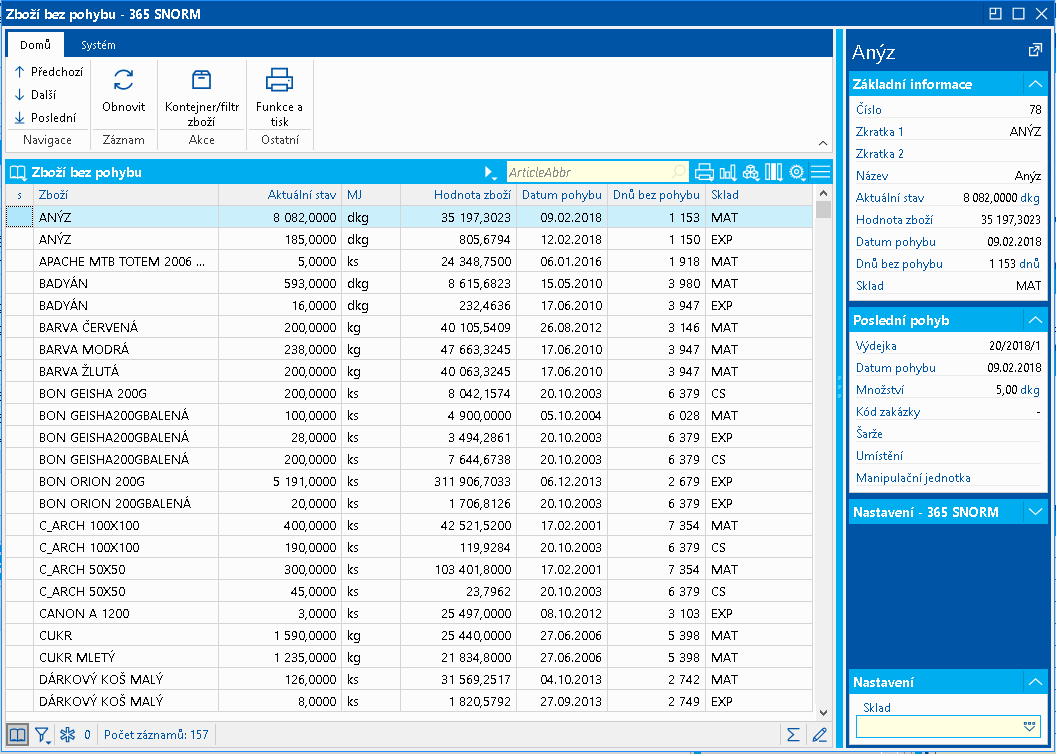The width and height of the screenshot is (1056, 754).
Task: Click the print icon in grid header
Action: pyautogui.click(x=704, y=172)
